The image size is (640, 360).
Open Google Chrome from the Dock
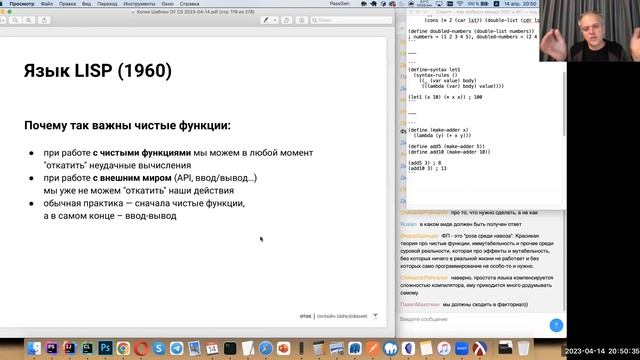[x=123, y=348]
